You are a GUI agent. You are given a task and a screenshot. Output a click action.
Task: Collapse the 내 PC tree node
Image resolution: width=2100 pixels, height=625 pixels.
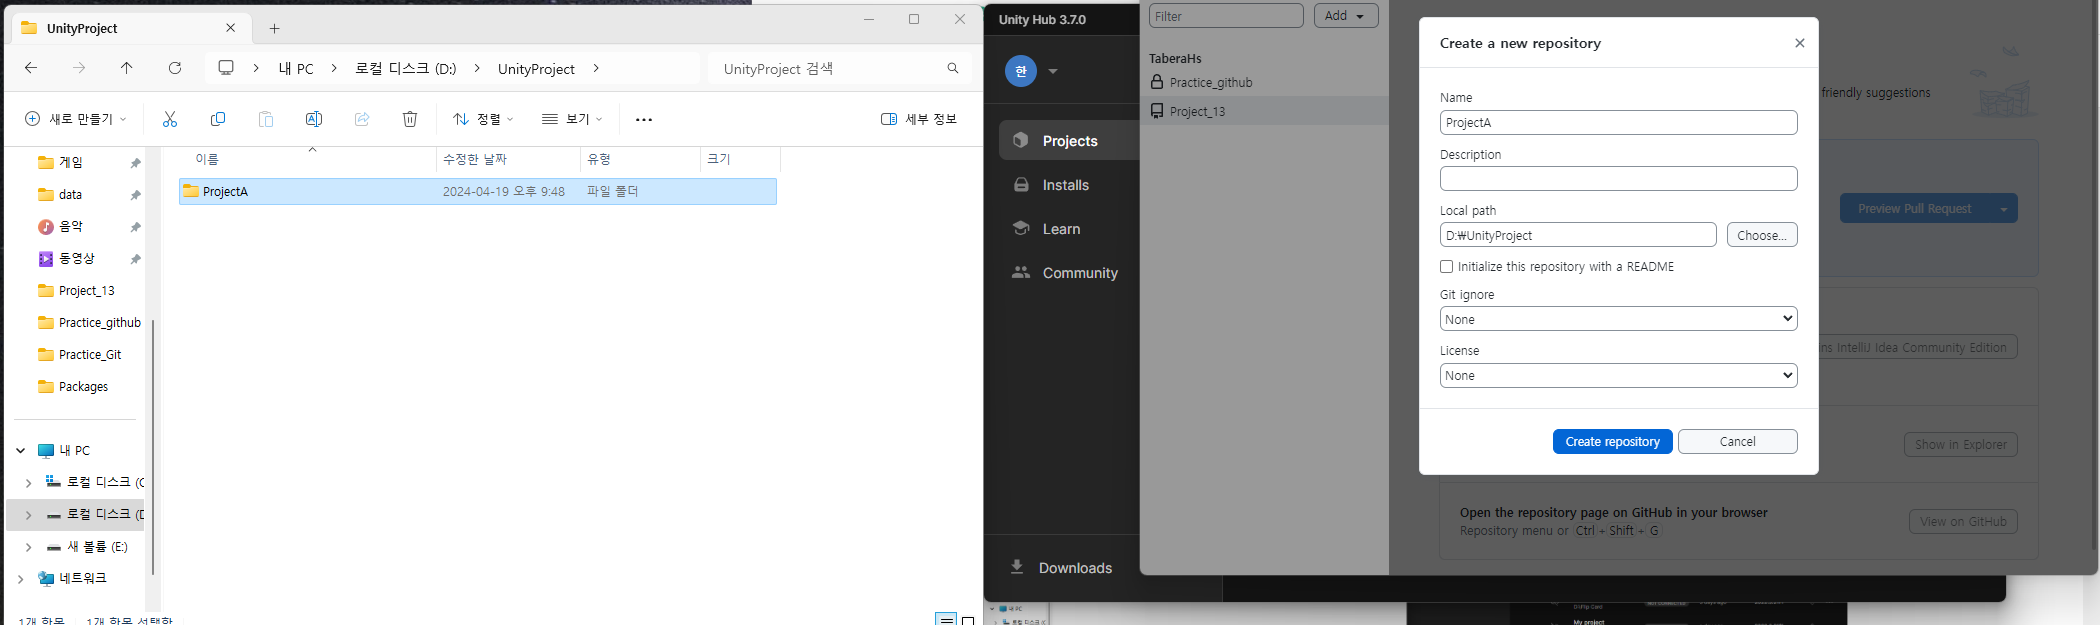20,451
